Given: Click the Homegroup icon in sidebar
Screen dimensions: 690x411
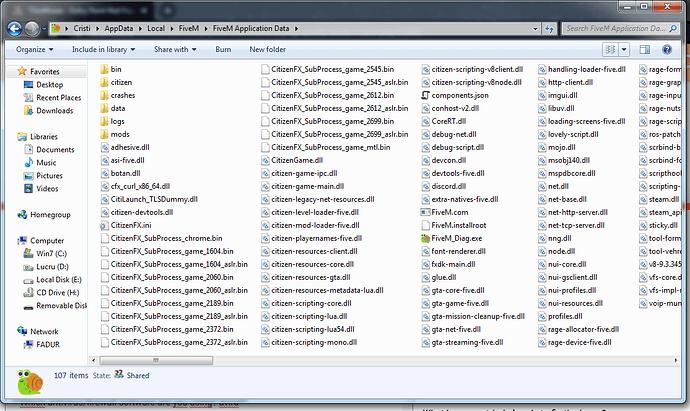Looking at the screenshot, I should (22, 215).
